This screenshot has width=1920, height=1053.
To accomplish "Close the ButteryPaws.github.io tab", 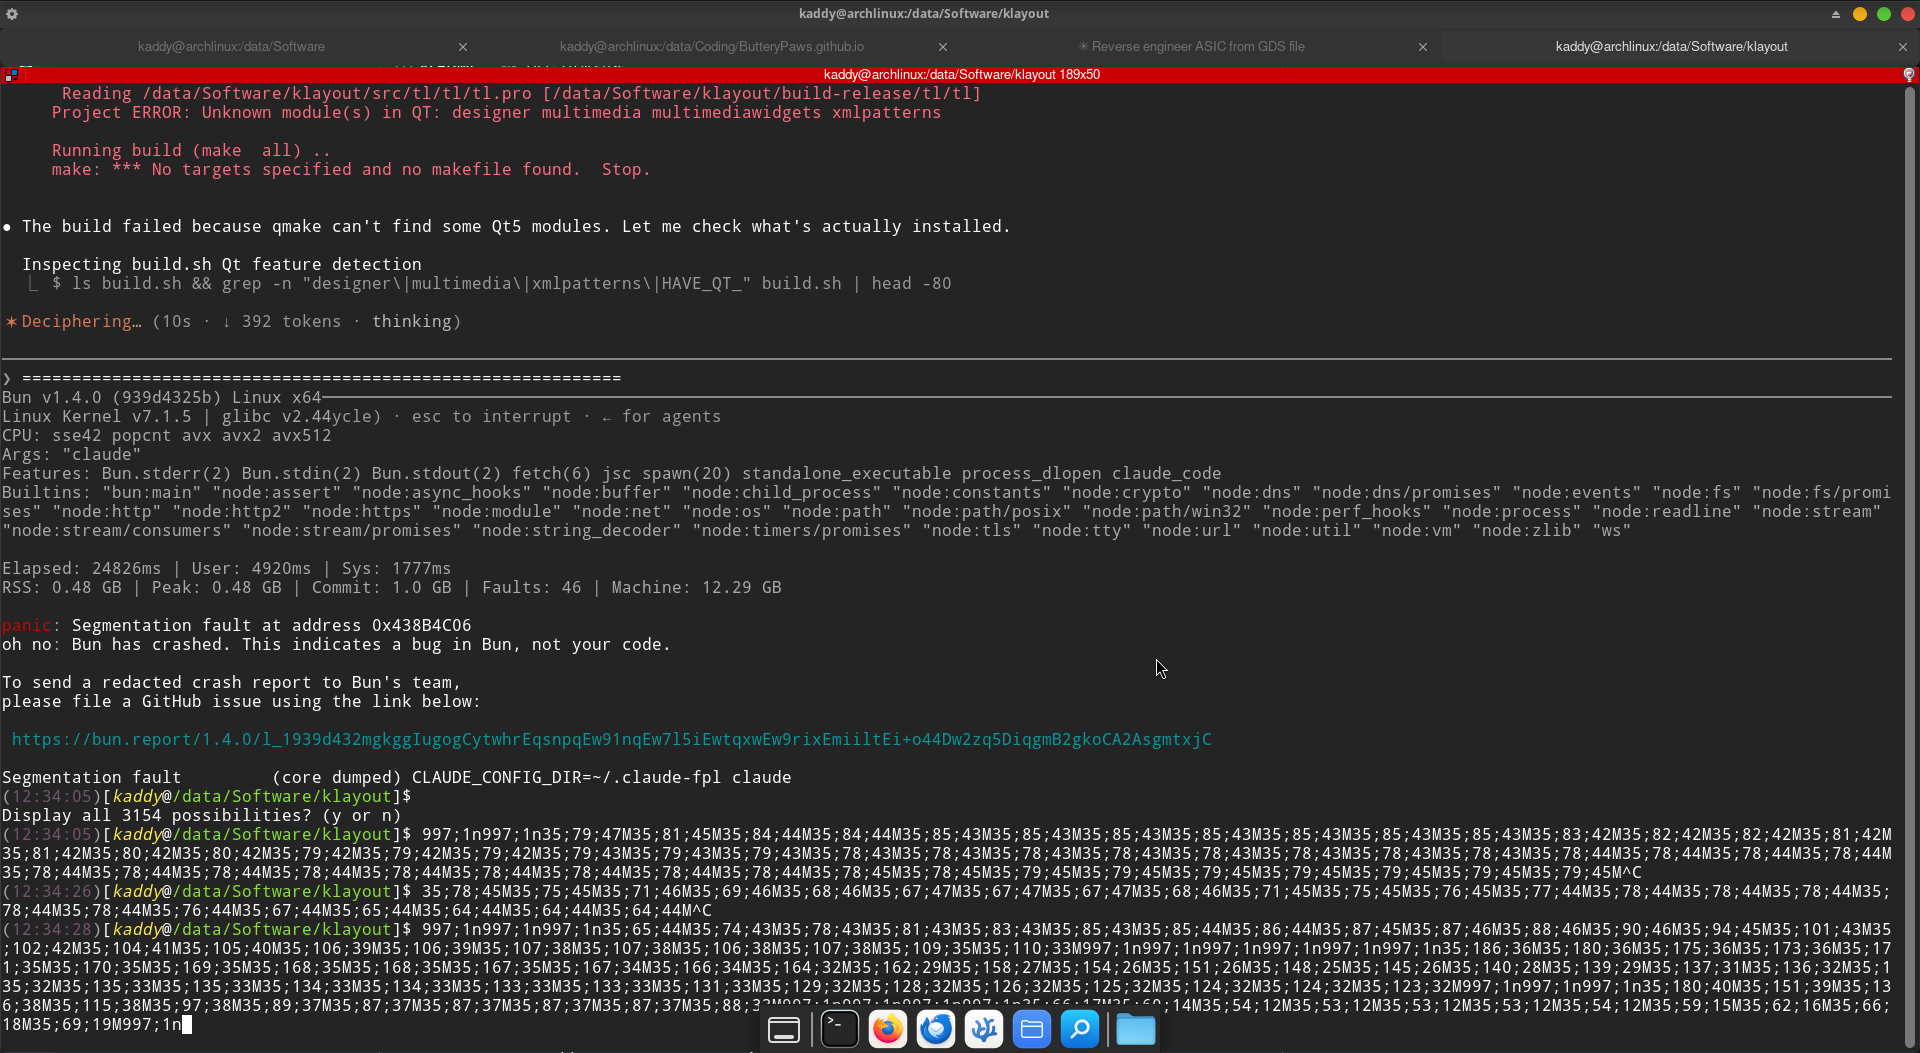I will (x=943, y=47).
